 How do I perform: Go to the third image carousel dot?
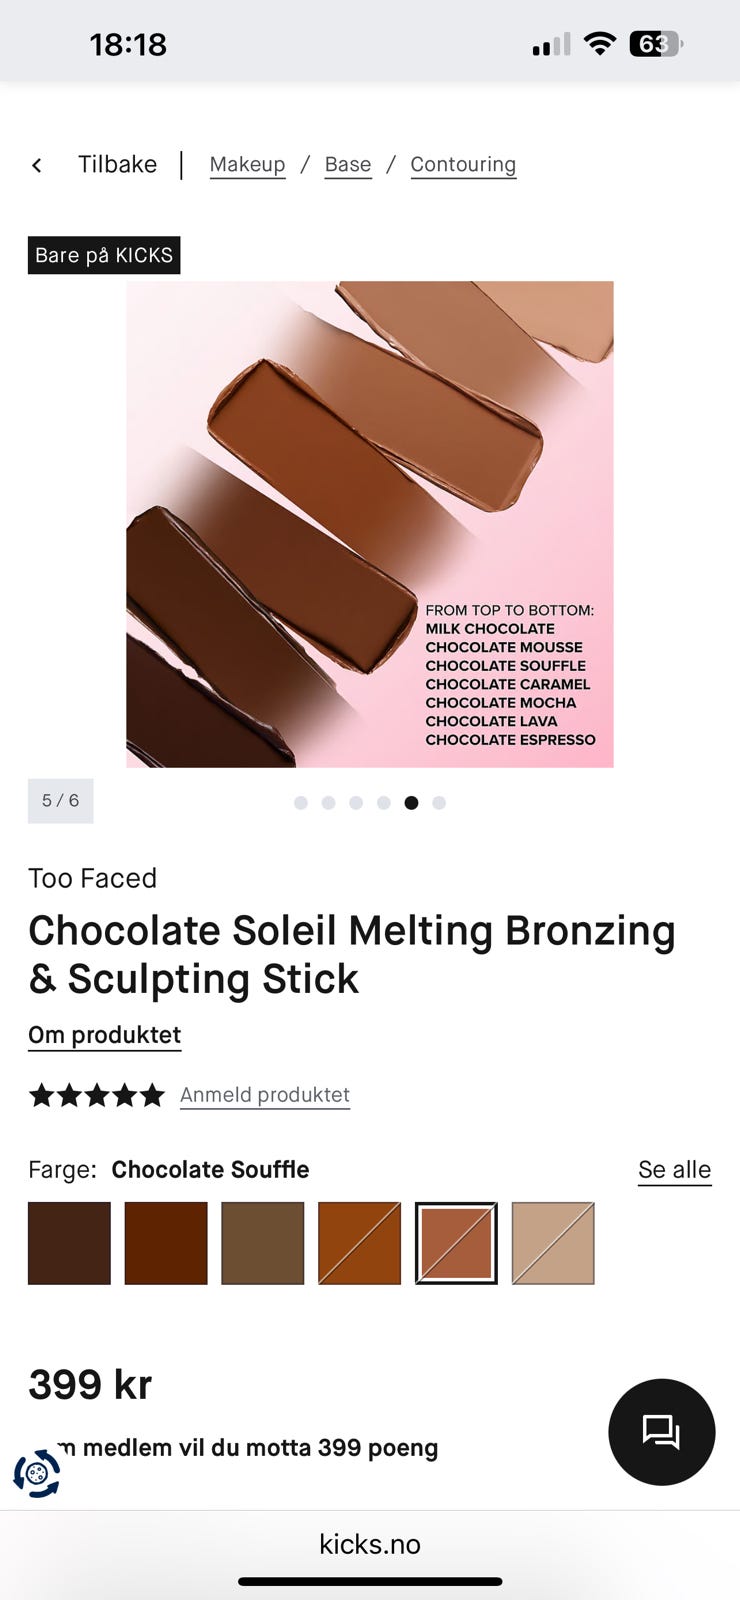tap(356, 802)
